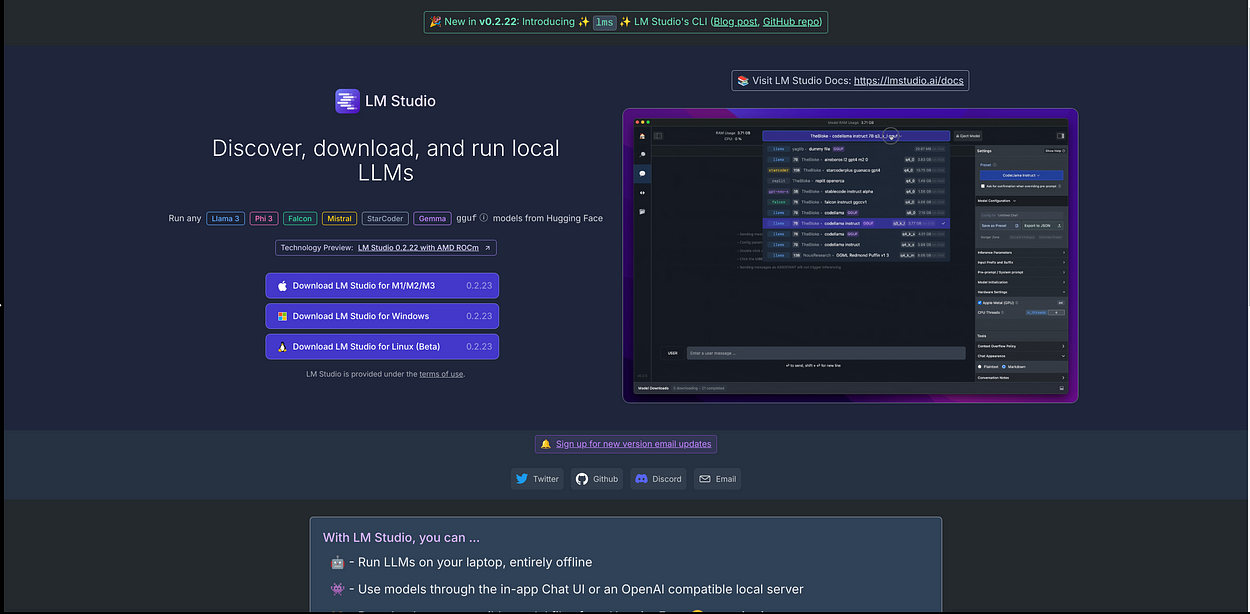Expand the Context Overflow Policy section
The width and height of the screenshot is (1250, 614).
coord(1021,346)
